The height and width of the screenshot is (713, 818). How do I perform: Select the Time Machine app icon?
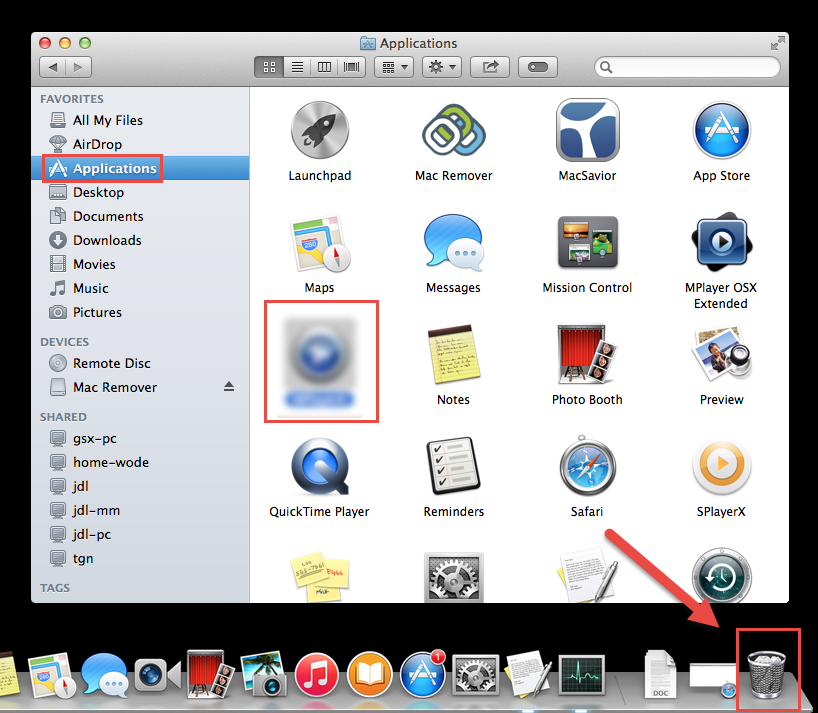(721, 575)
